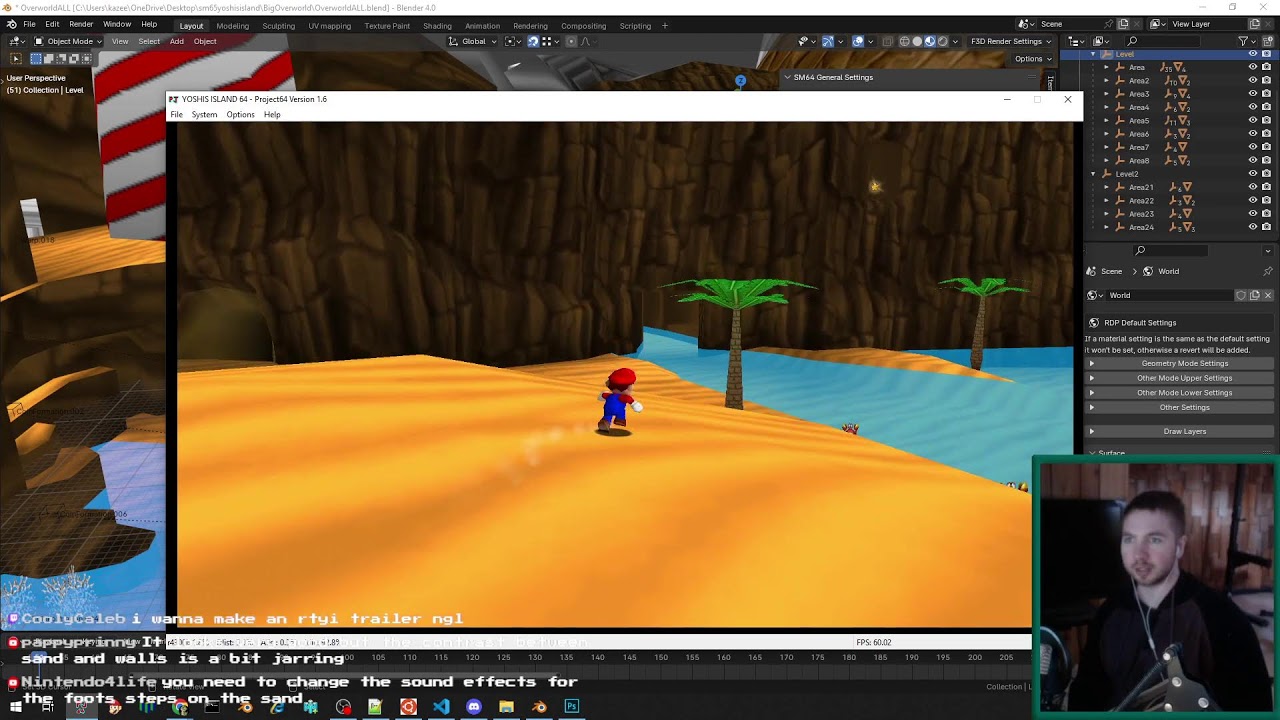Expand the Area tree row
The height and width of the screenshot is (720, 1280).
point(1106,67)
